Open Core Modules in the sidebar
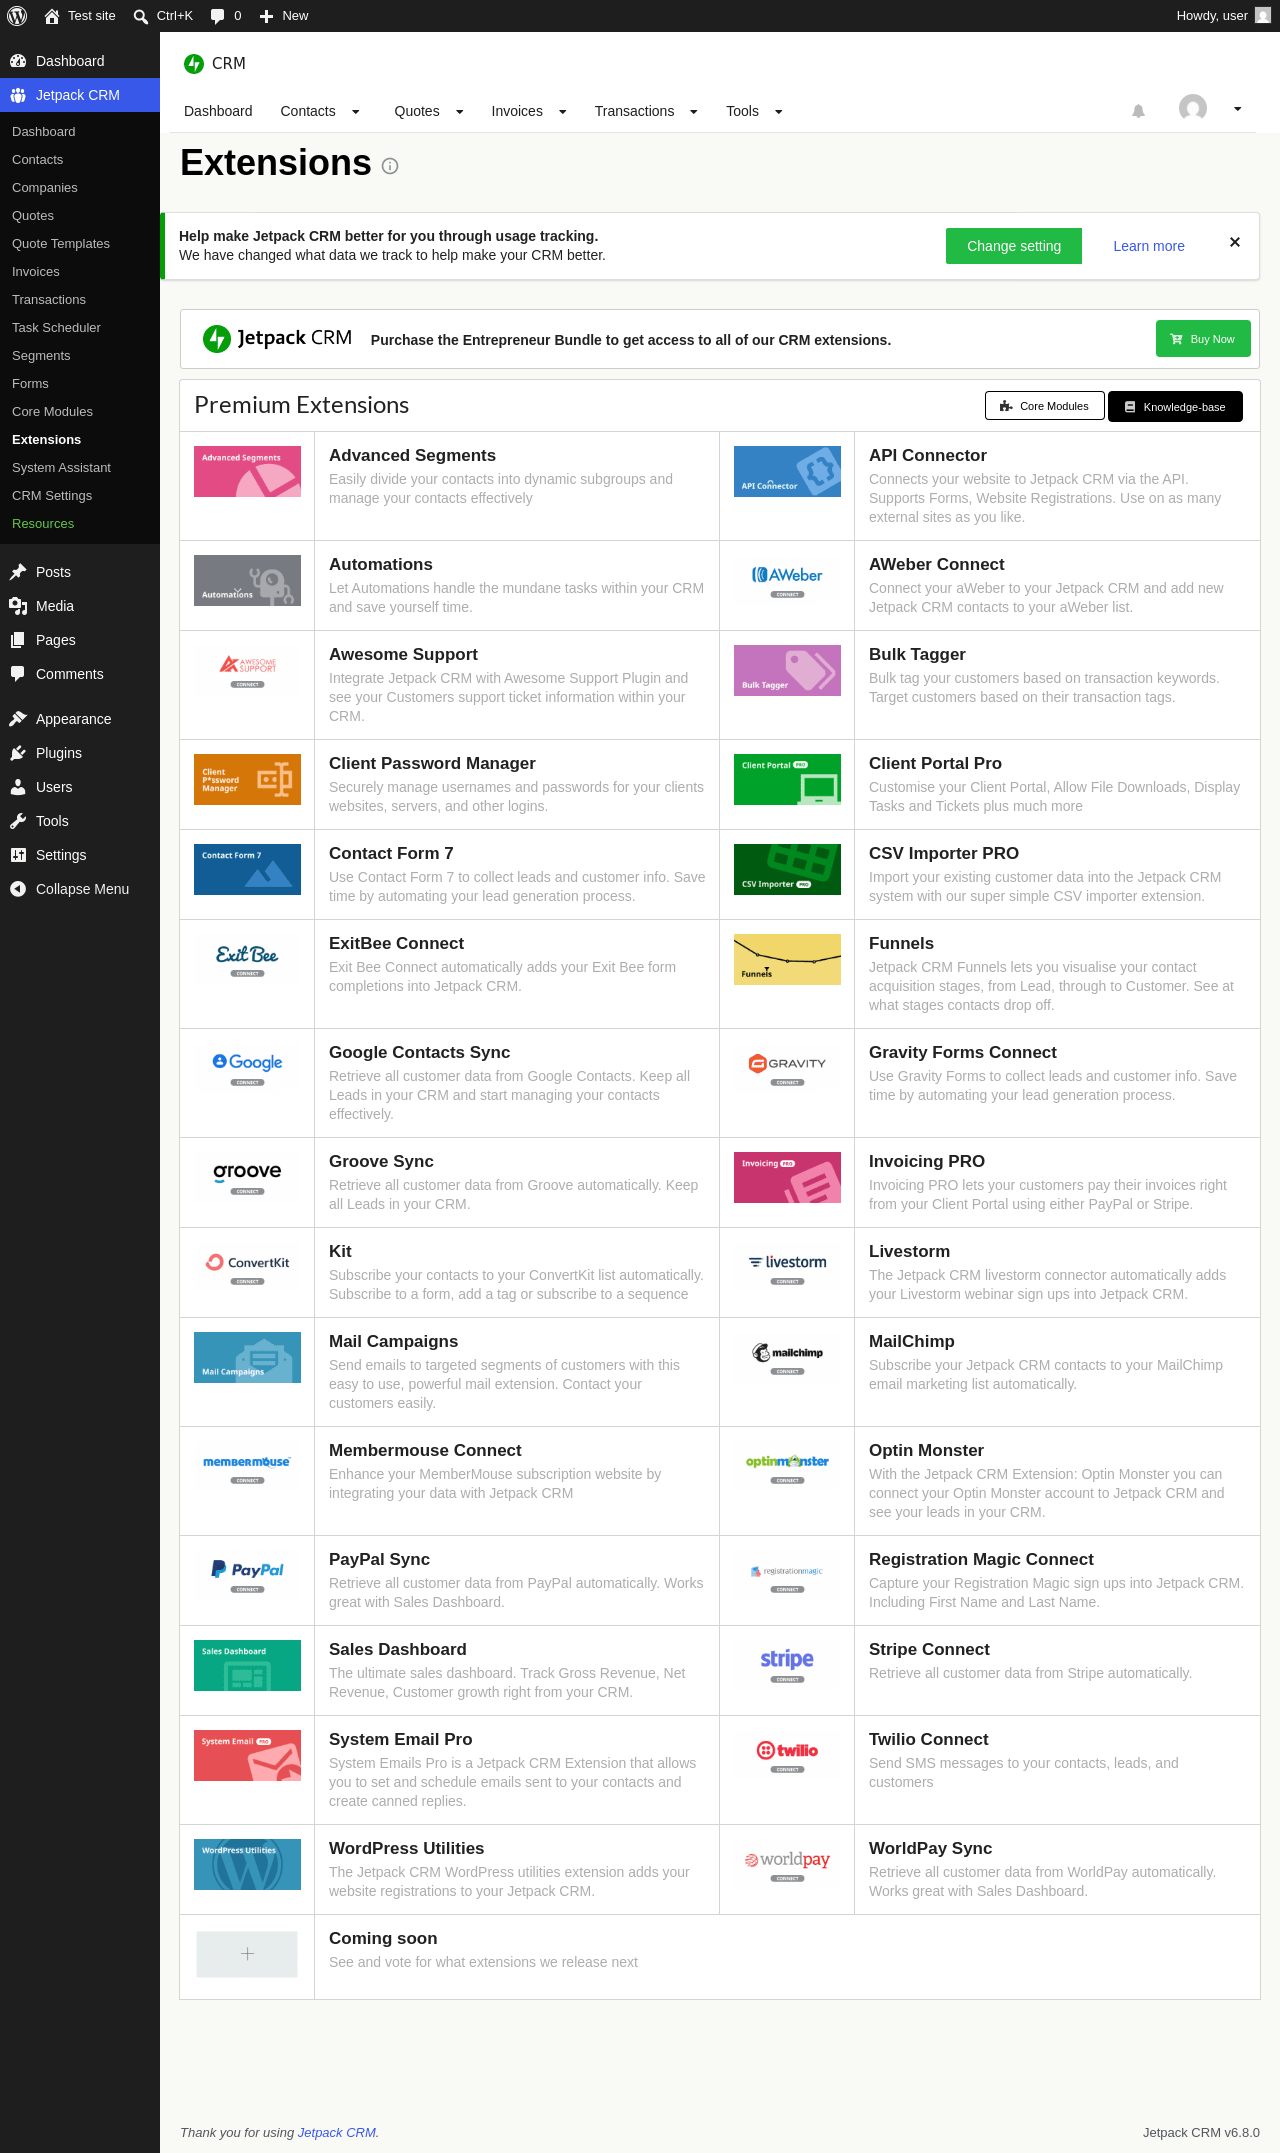 [x=52, y=412]
